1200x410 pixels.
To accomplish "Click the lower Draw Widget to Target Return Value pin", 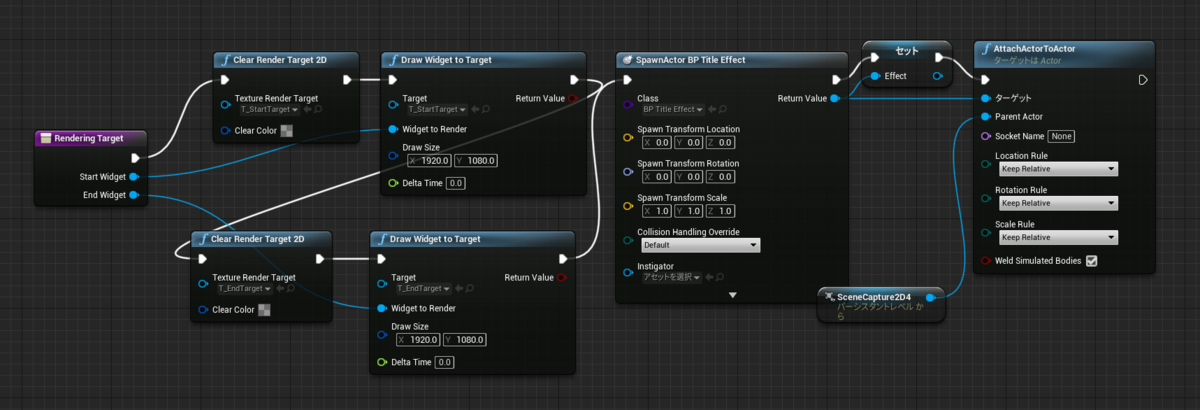I will coord(561,277).
